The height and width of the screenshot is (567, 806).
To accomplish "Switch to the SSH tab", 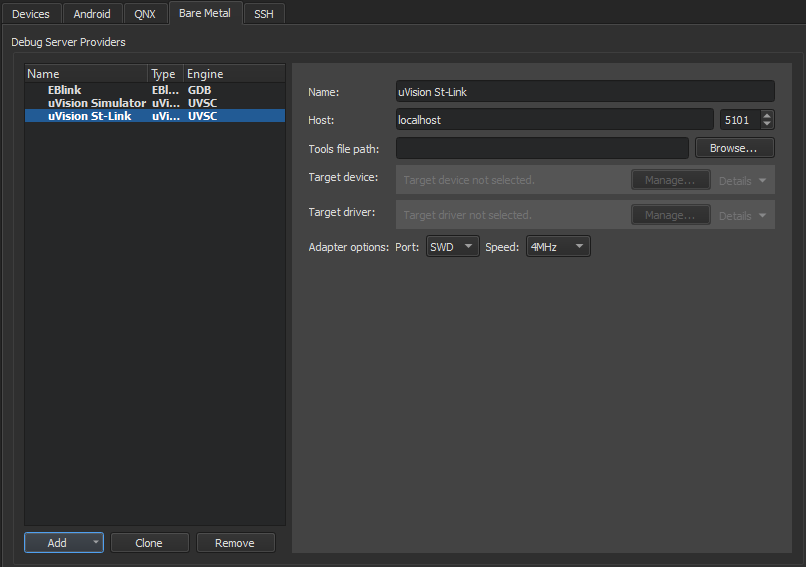I will (263, 14).
